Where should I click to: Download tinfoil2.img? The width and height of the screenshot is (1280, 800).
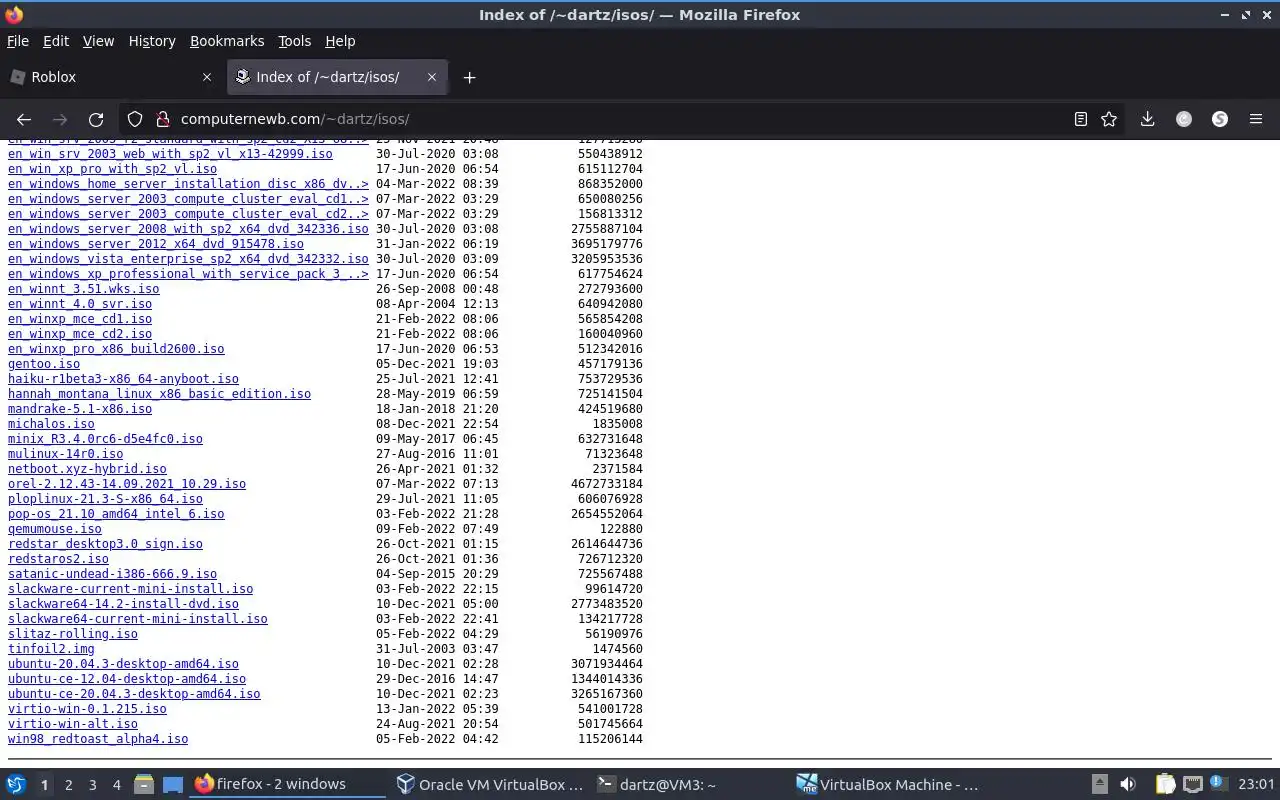51,649
